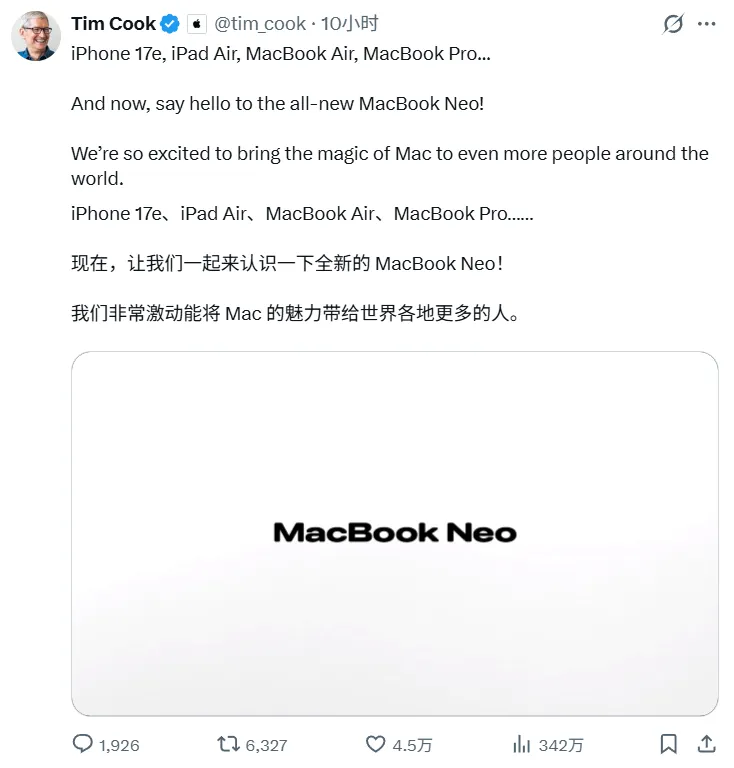Viewport: 734px width, 768px height.
Task: Open the share upload arrow icon
Action: 707,744
